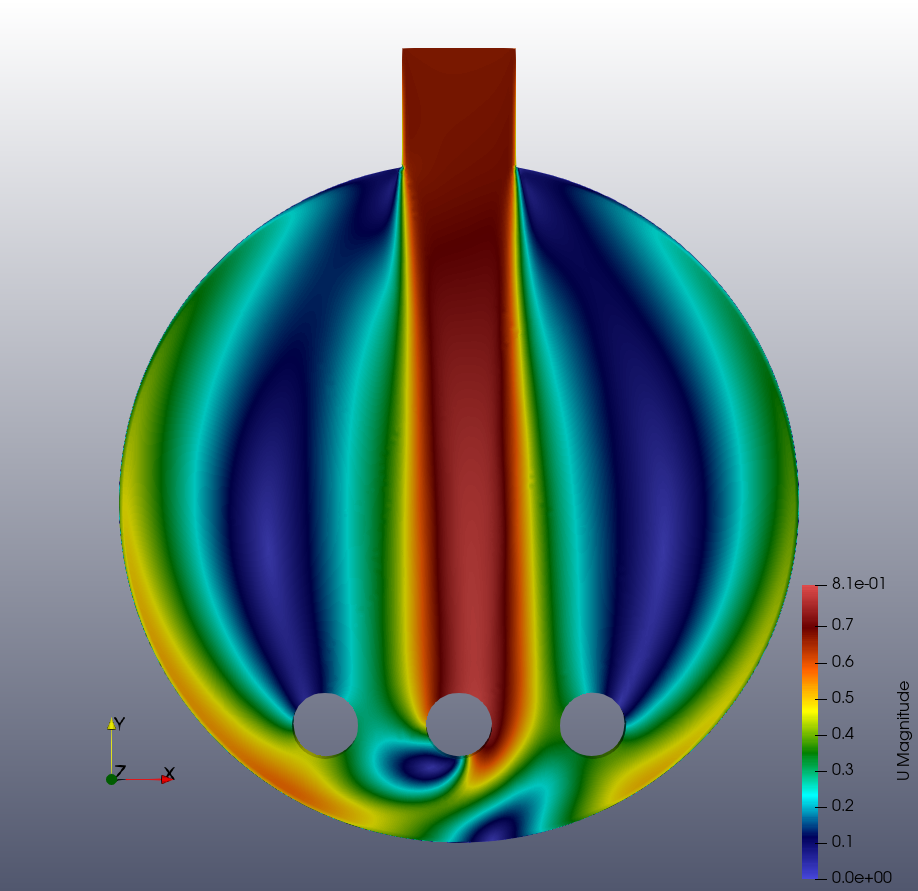Click the Z label on orientation axes
Screen dimensions: 918x891
[x=121, y=772]
